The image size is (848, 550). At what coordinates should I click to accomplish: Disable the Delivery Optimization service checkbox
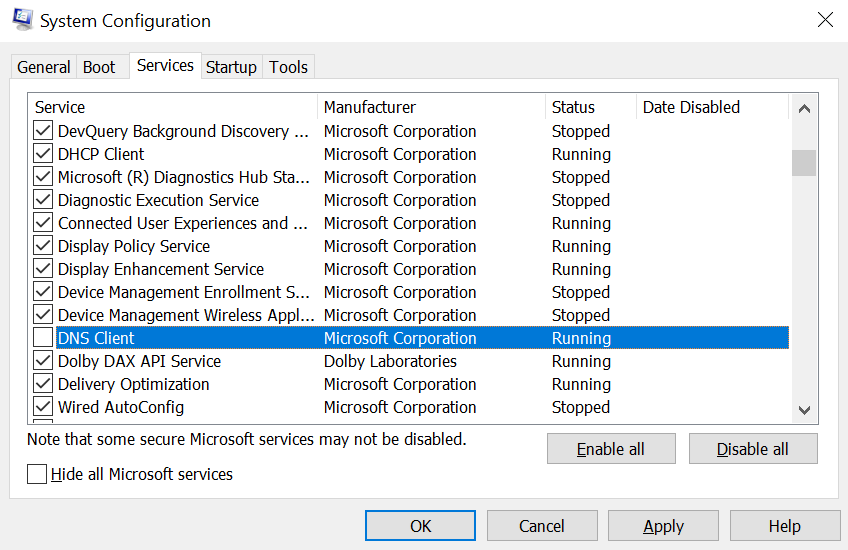(43, 384)
